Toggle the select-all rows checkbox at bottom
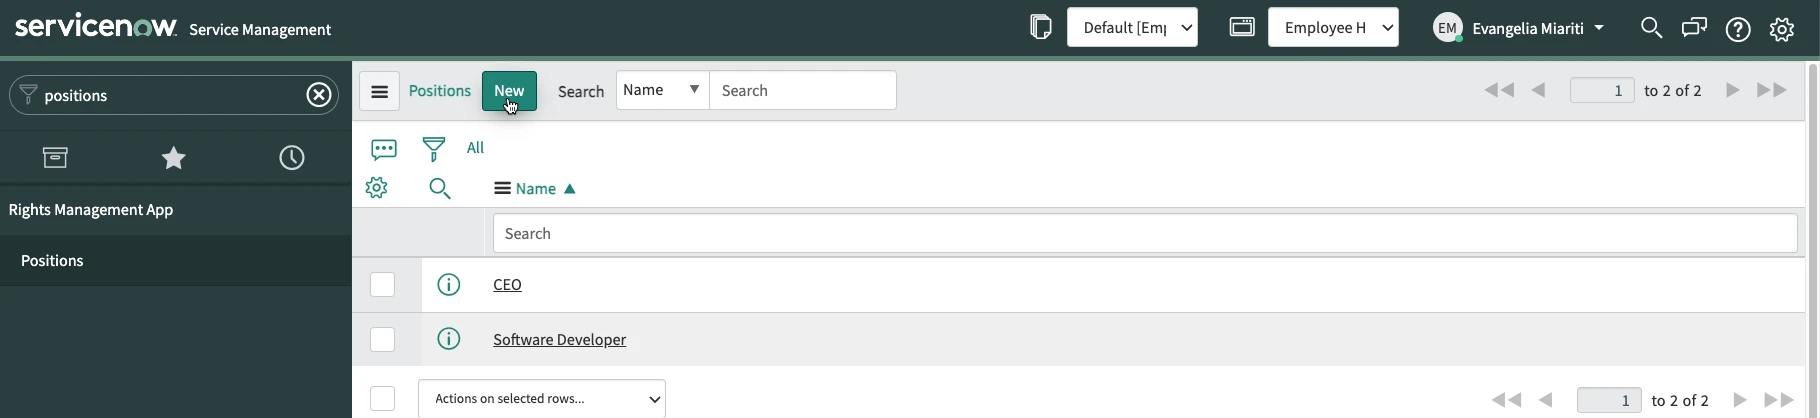Viewport: 1820px width, 418px height. coord(383,399)
